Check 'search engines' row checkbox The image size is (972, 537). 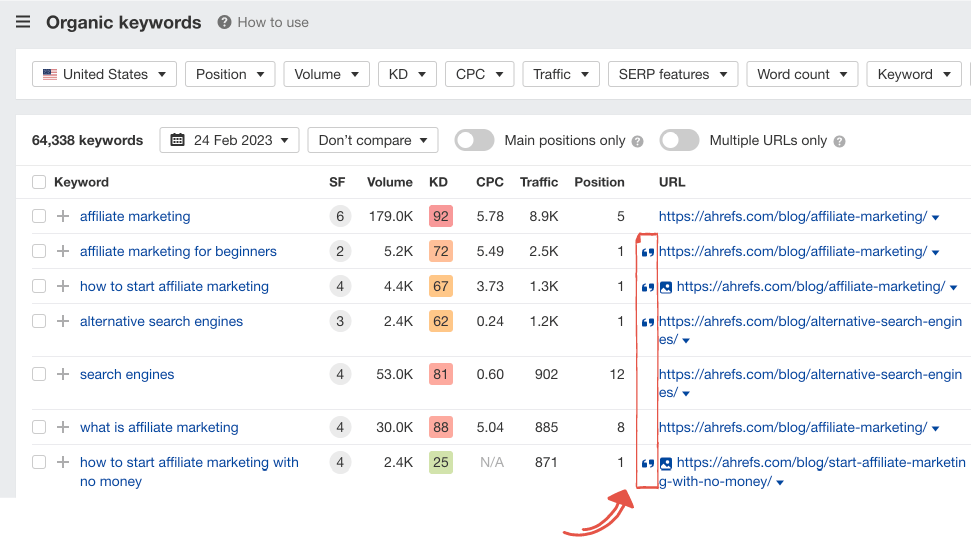point(39,374)
